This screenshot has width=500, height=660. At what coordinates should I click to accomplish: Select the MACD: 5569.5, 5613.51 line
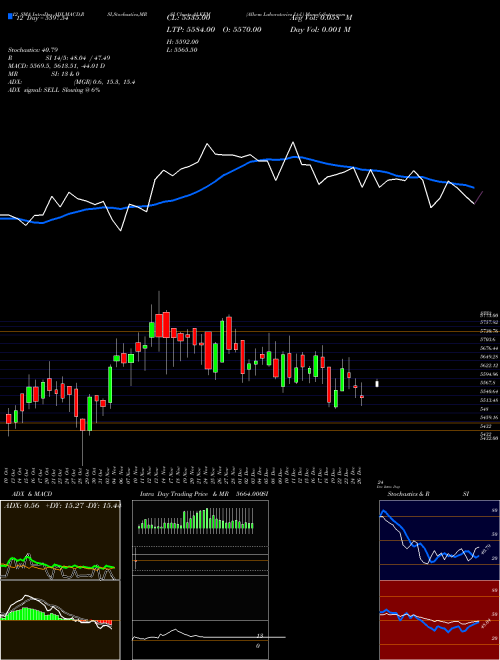pos(56,66)
